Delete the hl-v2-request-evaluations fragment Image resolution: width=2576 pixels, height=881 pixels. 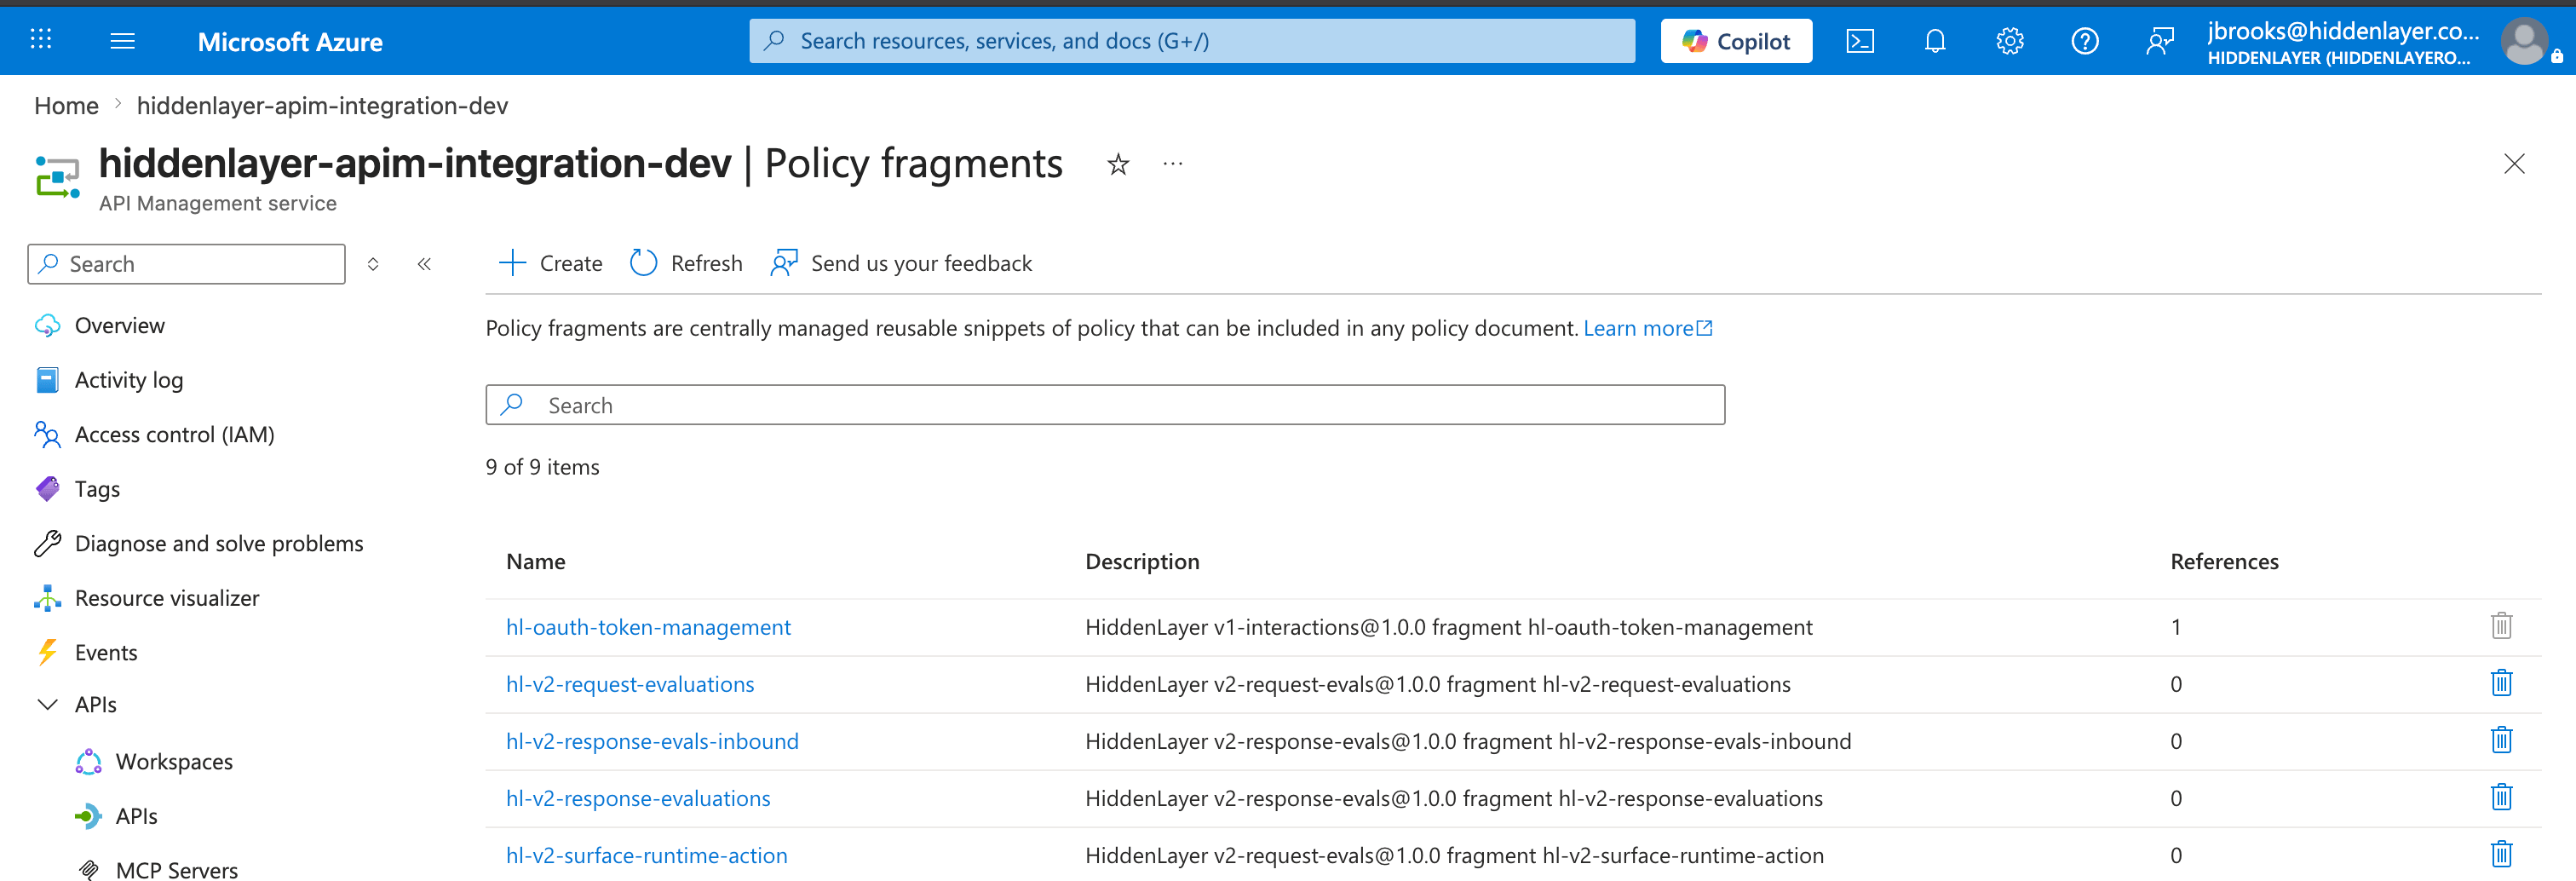point(2500,683)
